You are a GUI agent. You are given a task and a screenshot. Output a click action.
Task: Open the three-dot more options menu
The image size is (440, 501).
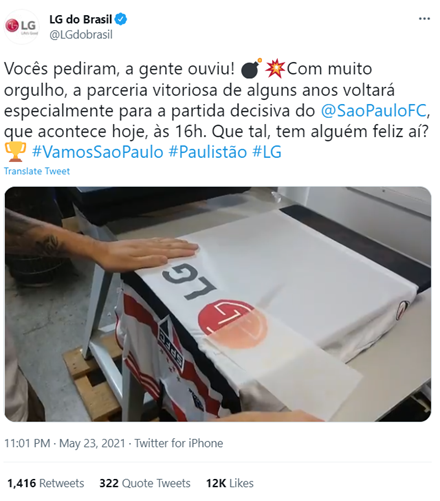424,19
